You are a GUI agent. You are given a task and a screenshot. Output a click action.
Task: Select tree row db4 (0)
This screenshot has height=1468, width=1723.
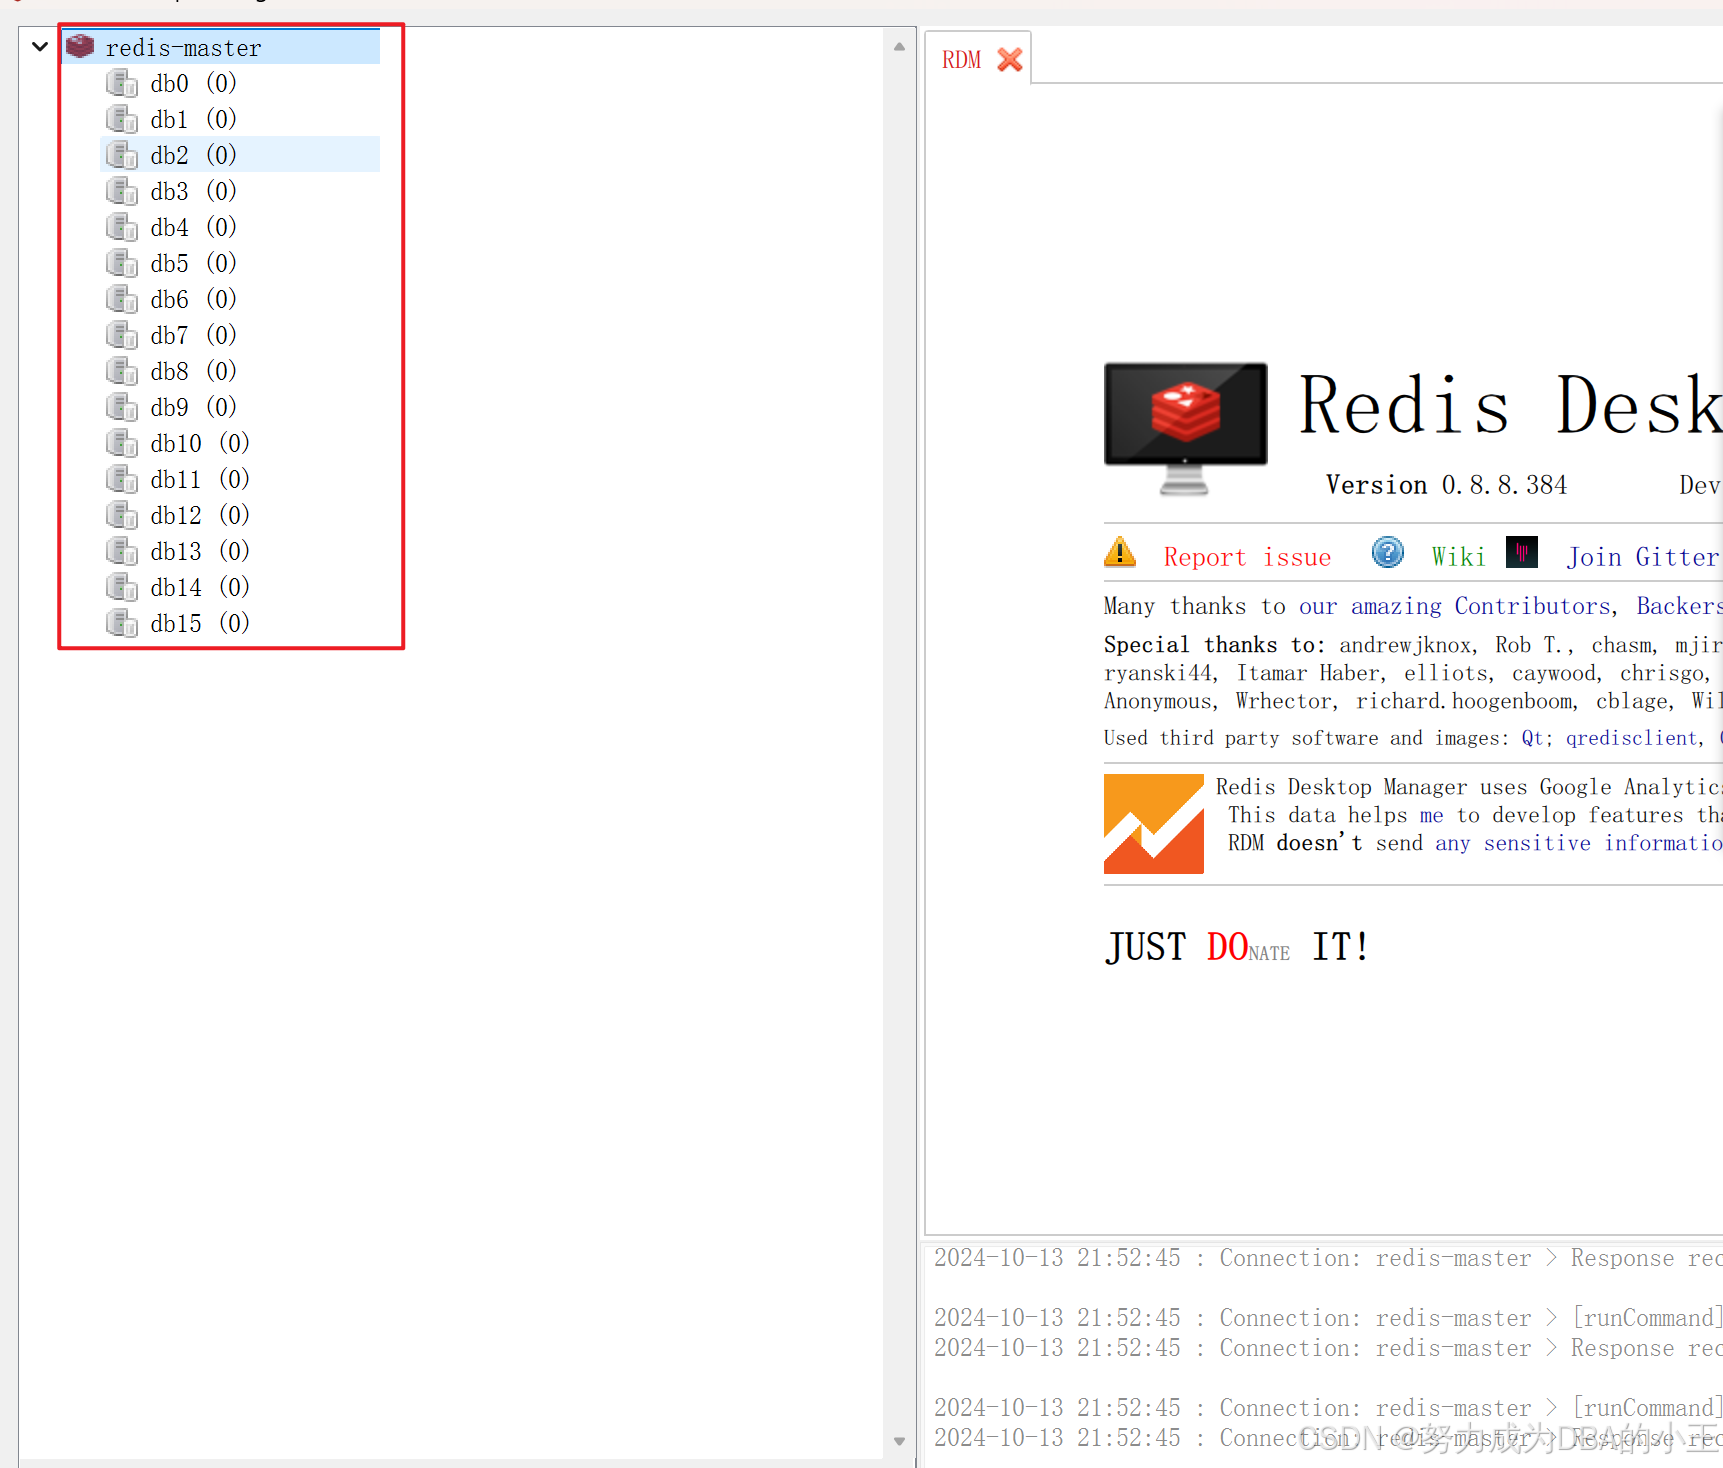coord(240,227)
